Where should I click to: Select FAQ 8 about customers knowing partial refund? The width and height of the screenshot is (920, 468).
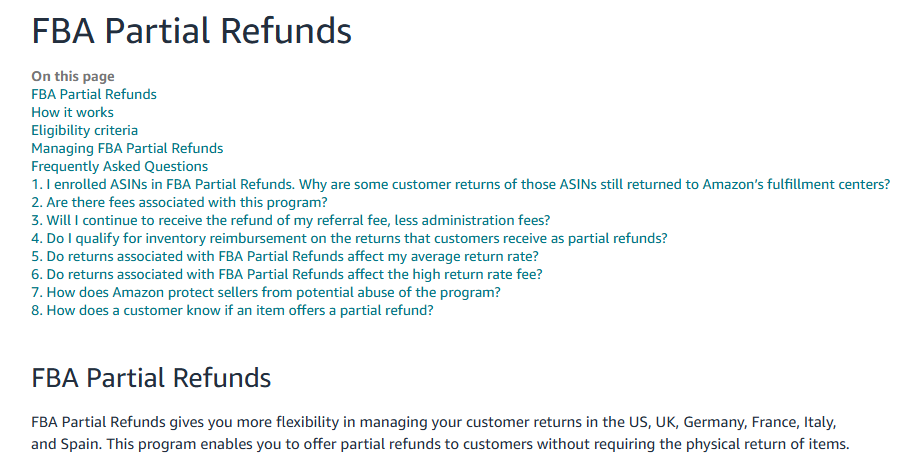pos(232,310)
